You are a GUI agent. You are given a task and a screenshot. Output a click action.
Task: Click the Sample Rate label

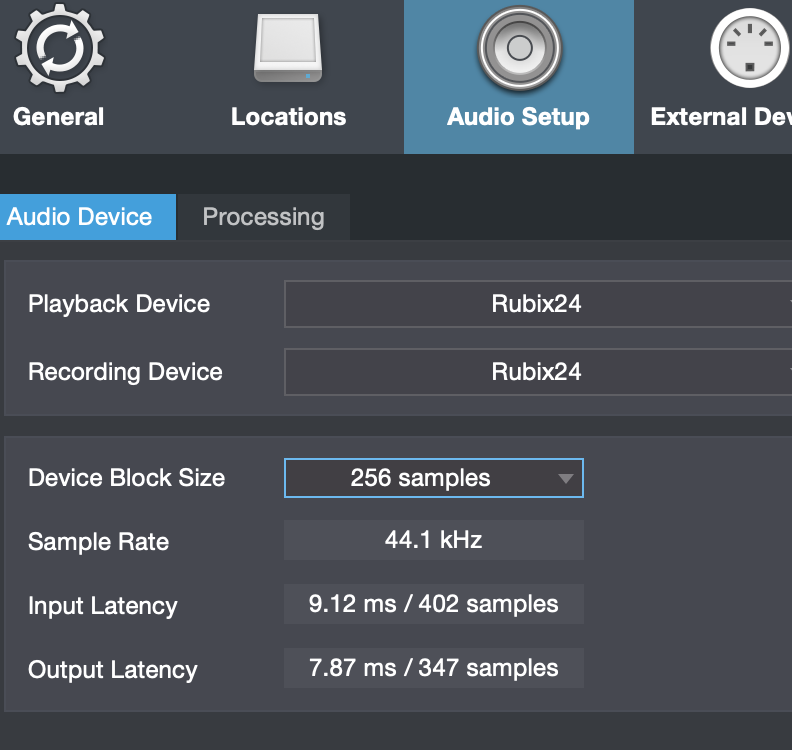pyautogui.click(x=98, y=541)
